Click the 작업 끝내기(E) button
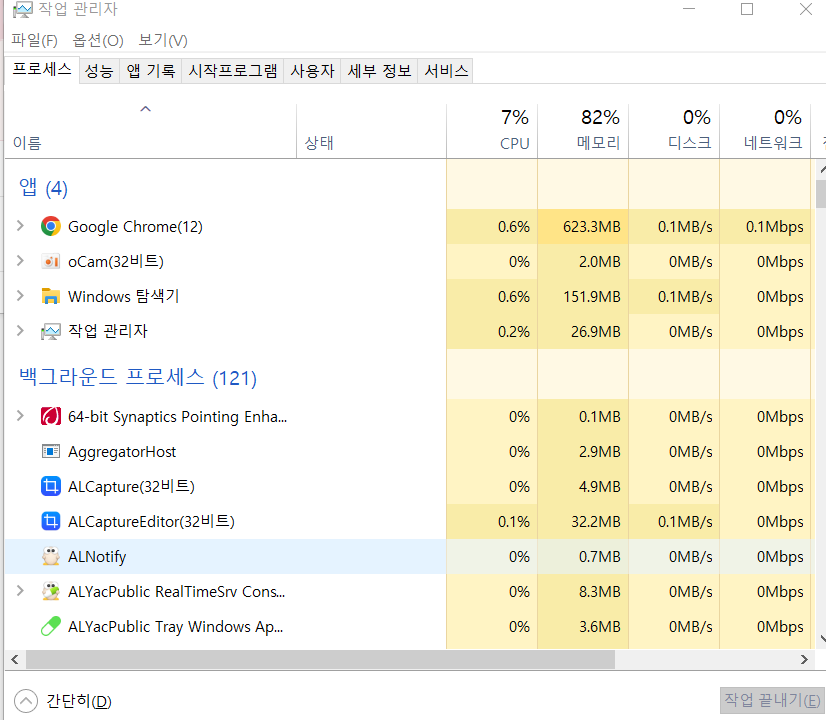826x720 pixels. [x=772, y=700]
